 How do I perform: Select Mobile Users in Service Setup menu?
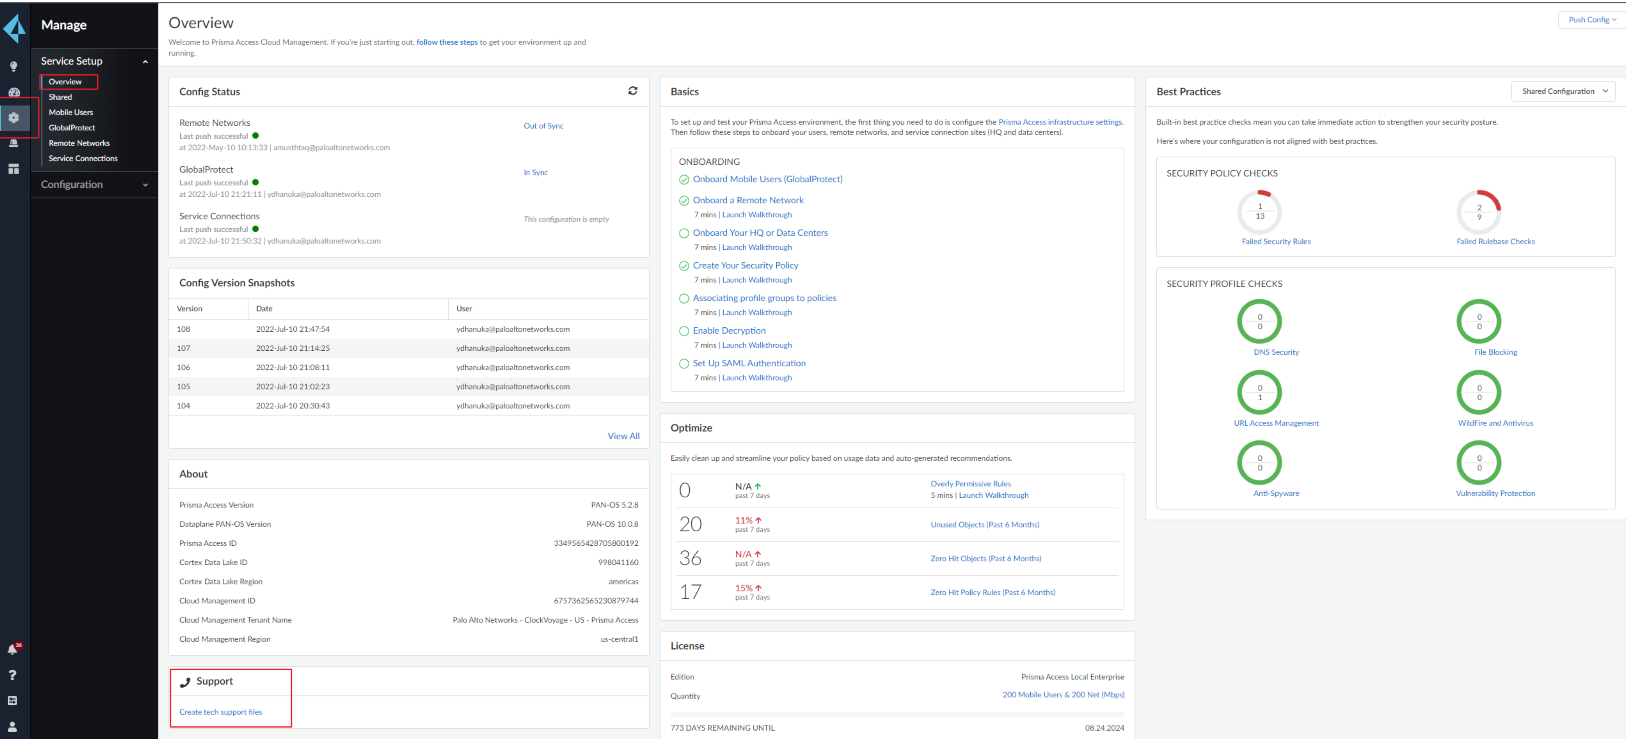pos(71,113)
